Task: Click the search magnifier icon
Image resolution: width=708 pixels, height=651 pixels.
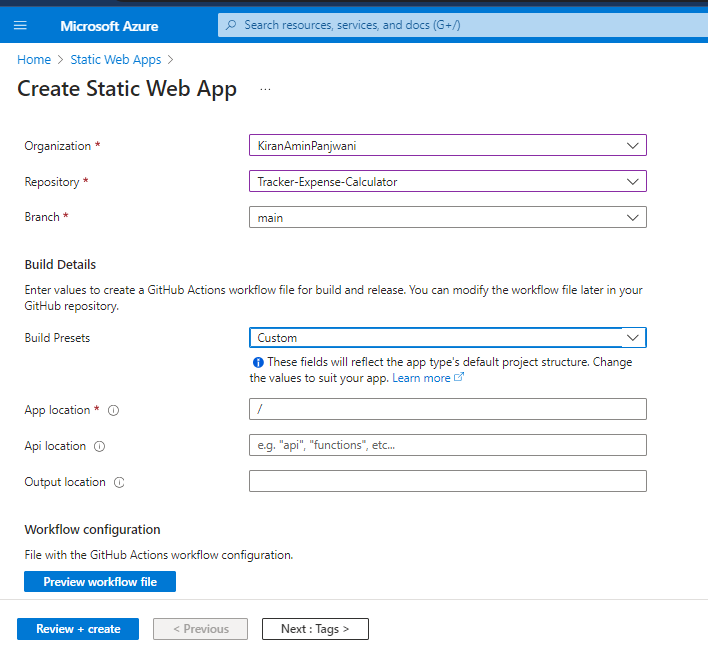Action: point(231,25)
